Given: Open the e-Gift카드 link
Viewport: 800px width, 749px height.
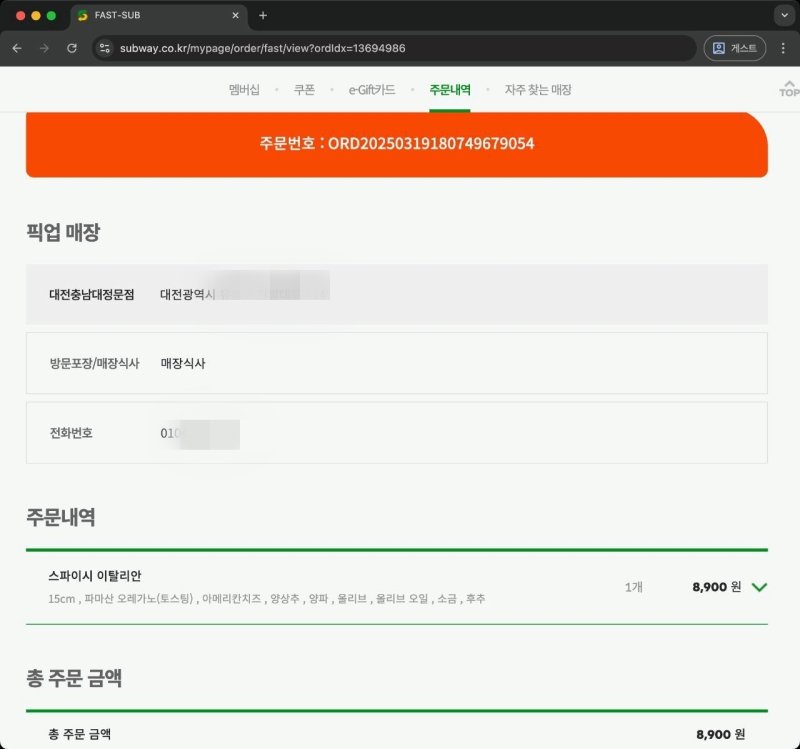Looking at the screenshot, I should (x=376, y=89).
